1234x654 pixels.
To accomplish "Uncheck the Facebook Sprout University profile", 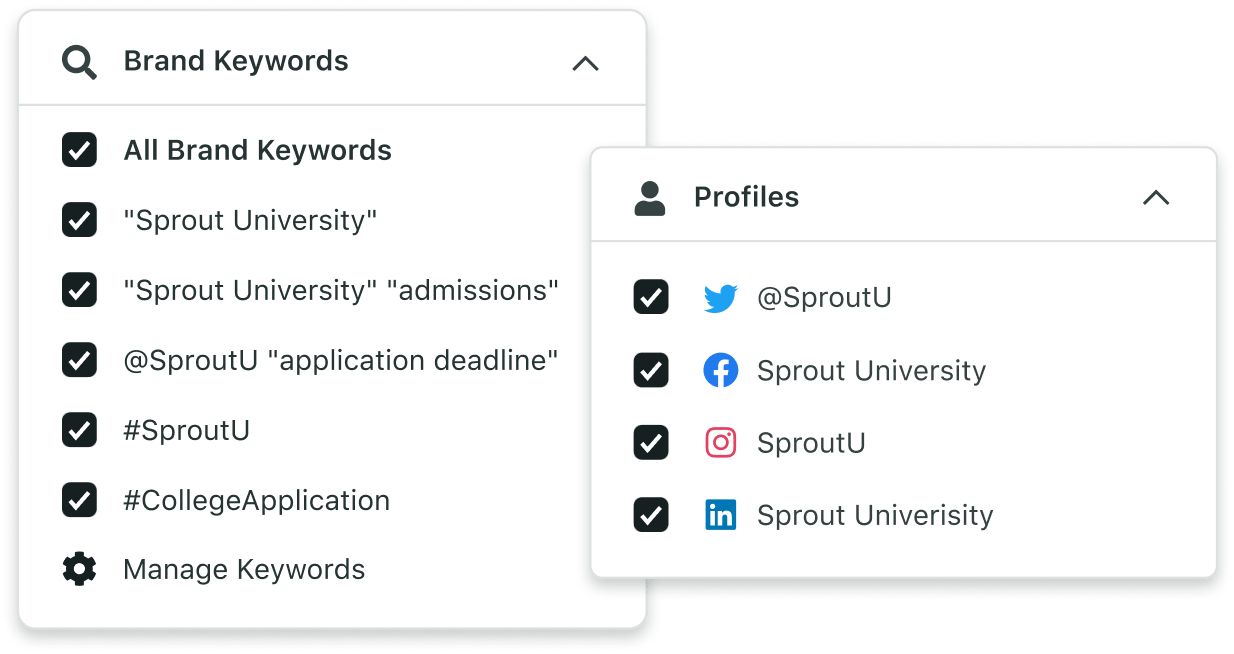I will (650, 370).
